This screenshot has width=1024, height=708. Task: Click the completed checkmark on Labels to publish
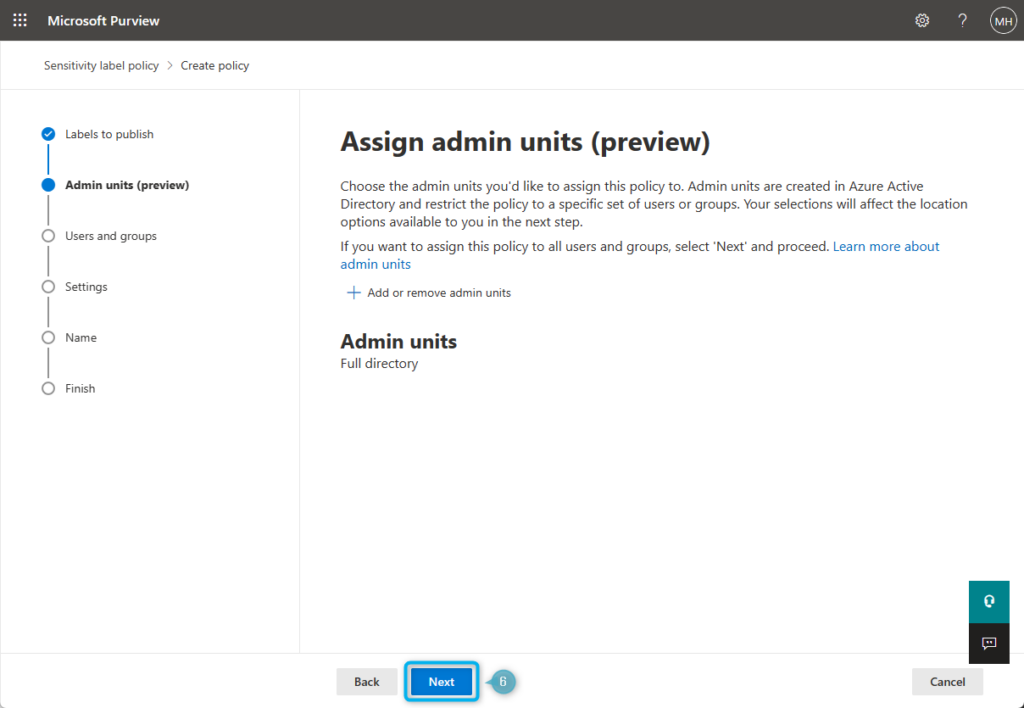tap(47, 133)
